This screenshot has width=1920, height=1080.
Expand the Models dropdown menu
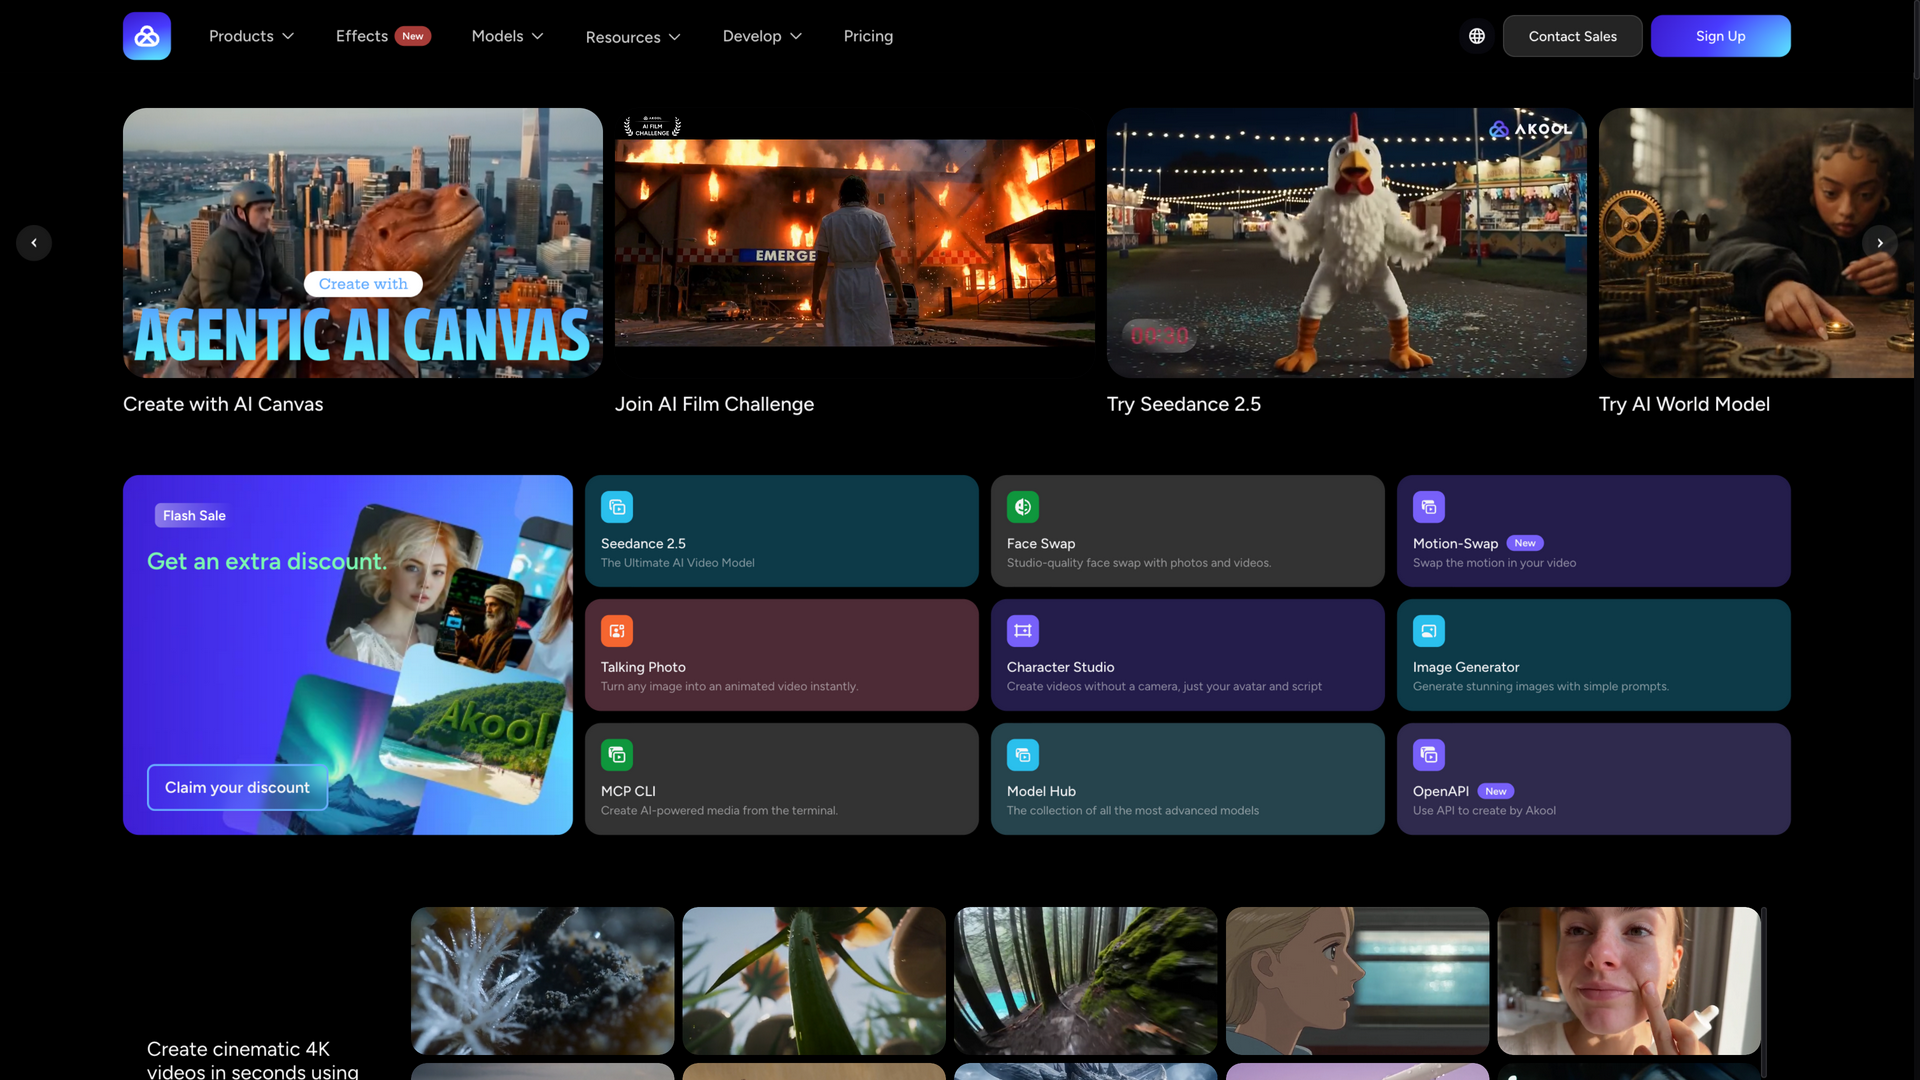507,36
